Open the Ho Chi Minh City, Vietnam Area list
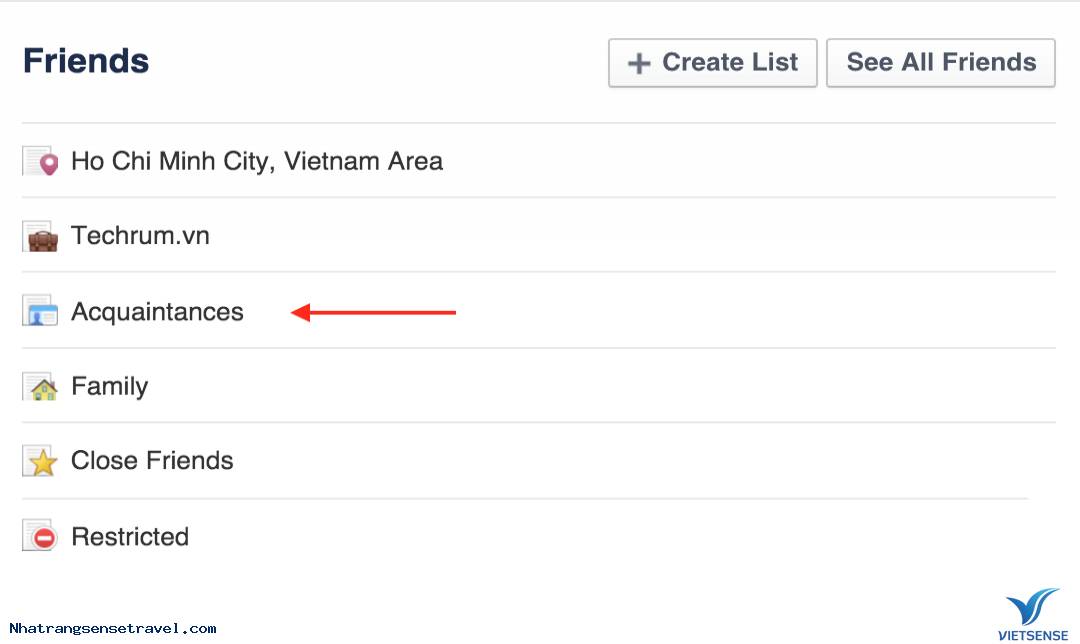 pyautogui.click(x=256, y=160)
